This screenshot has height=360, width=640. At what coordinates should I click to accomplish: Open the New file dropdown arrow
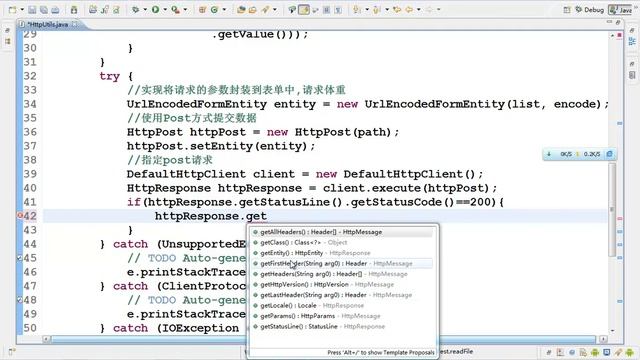click(22, 9)
